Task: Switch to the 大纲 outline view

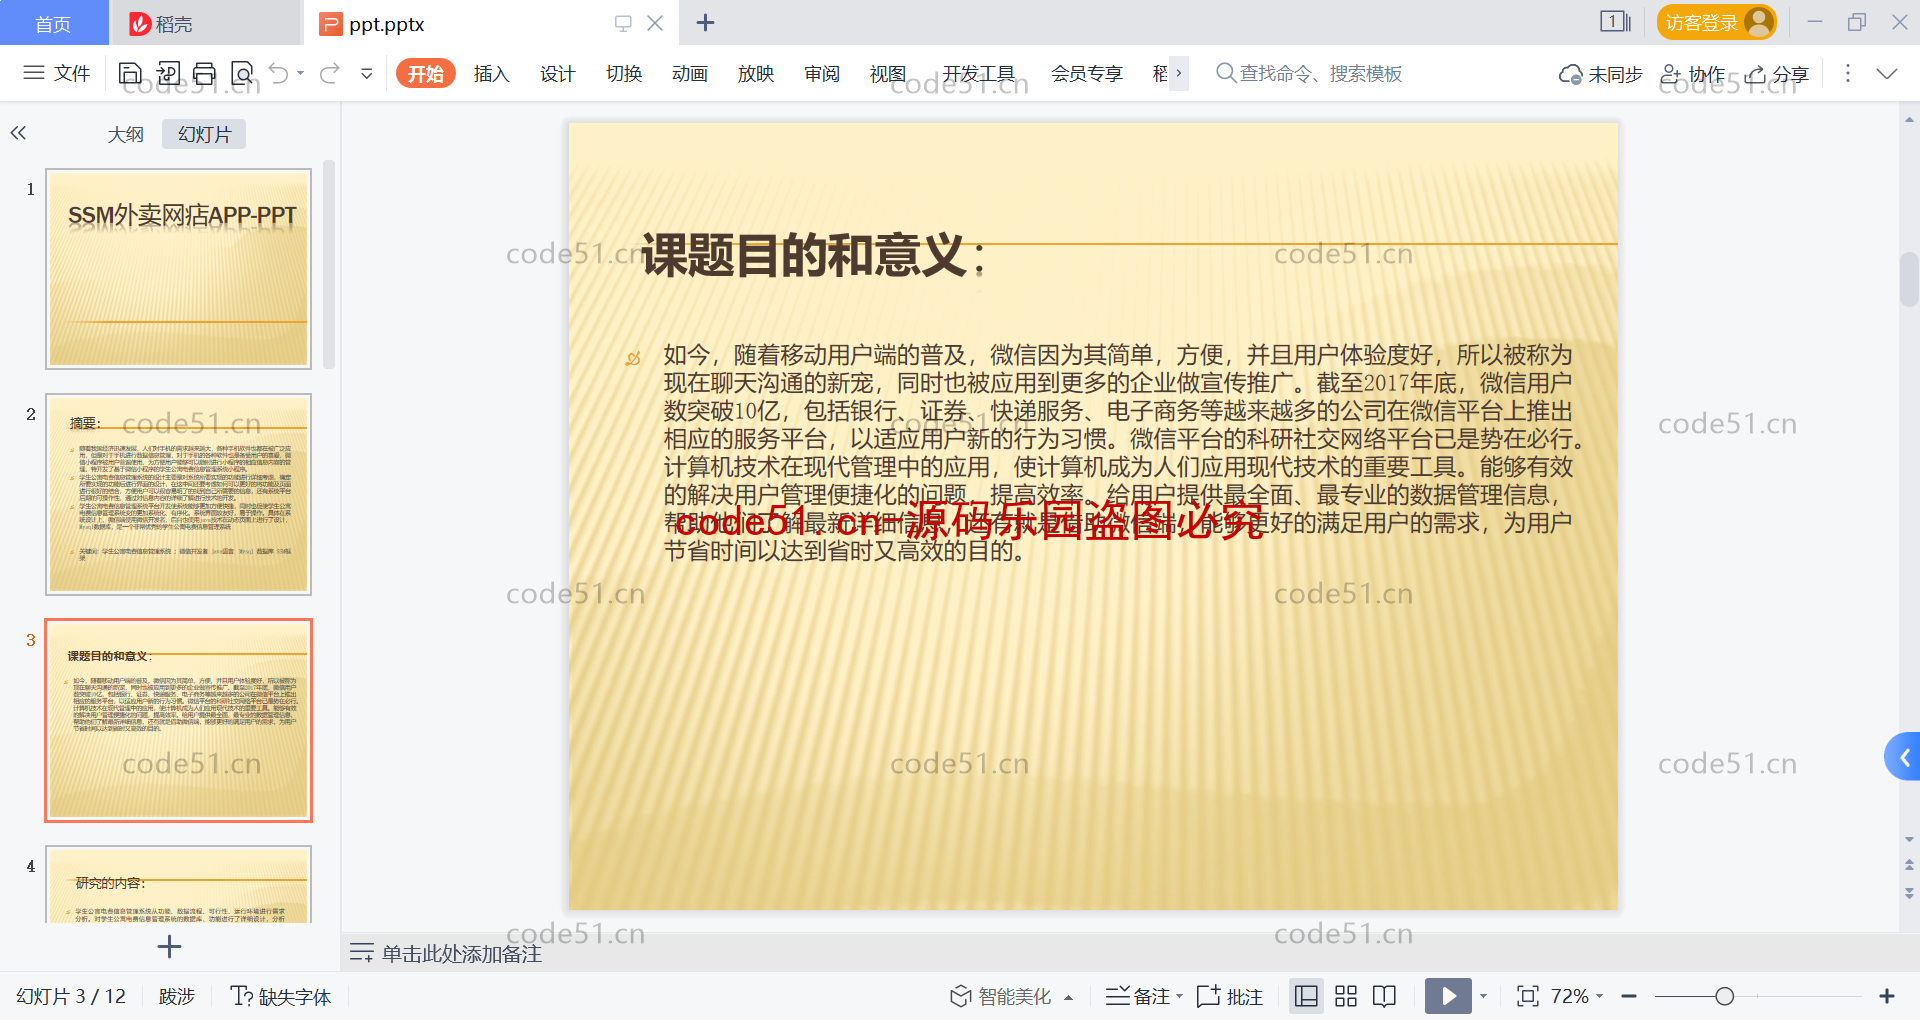Action: click(x=126, y=134)
